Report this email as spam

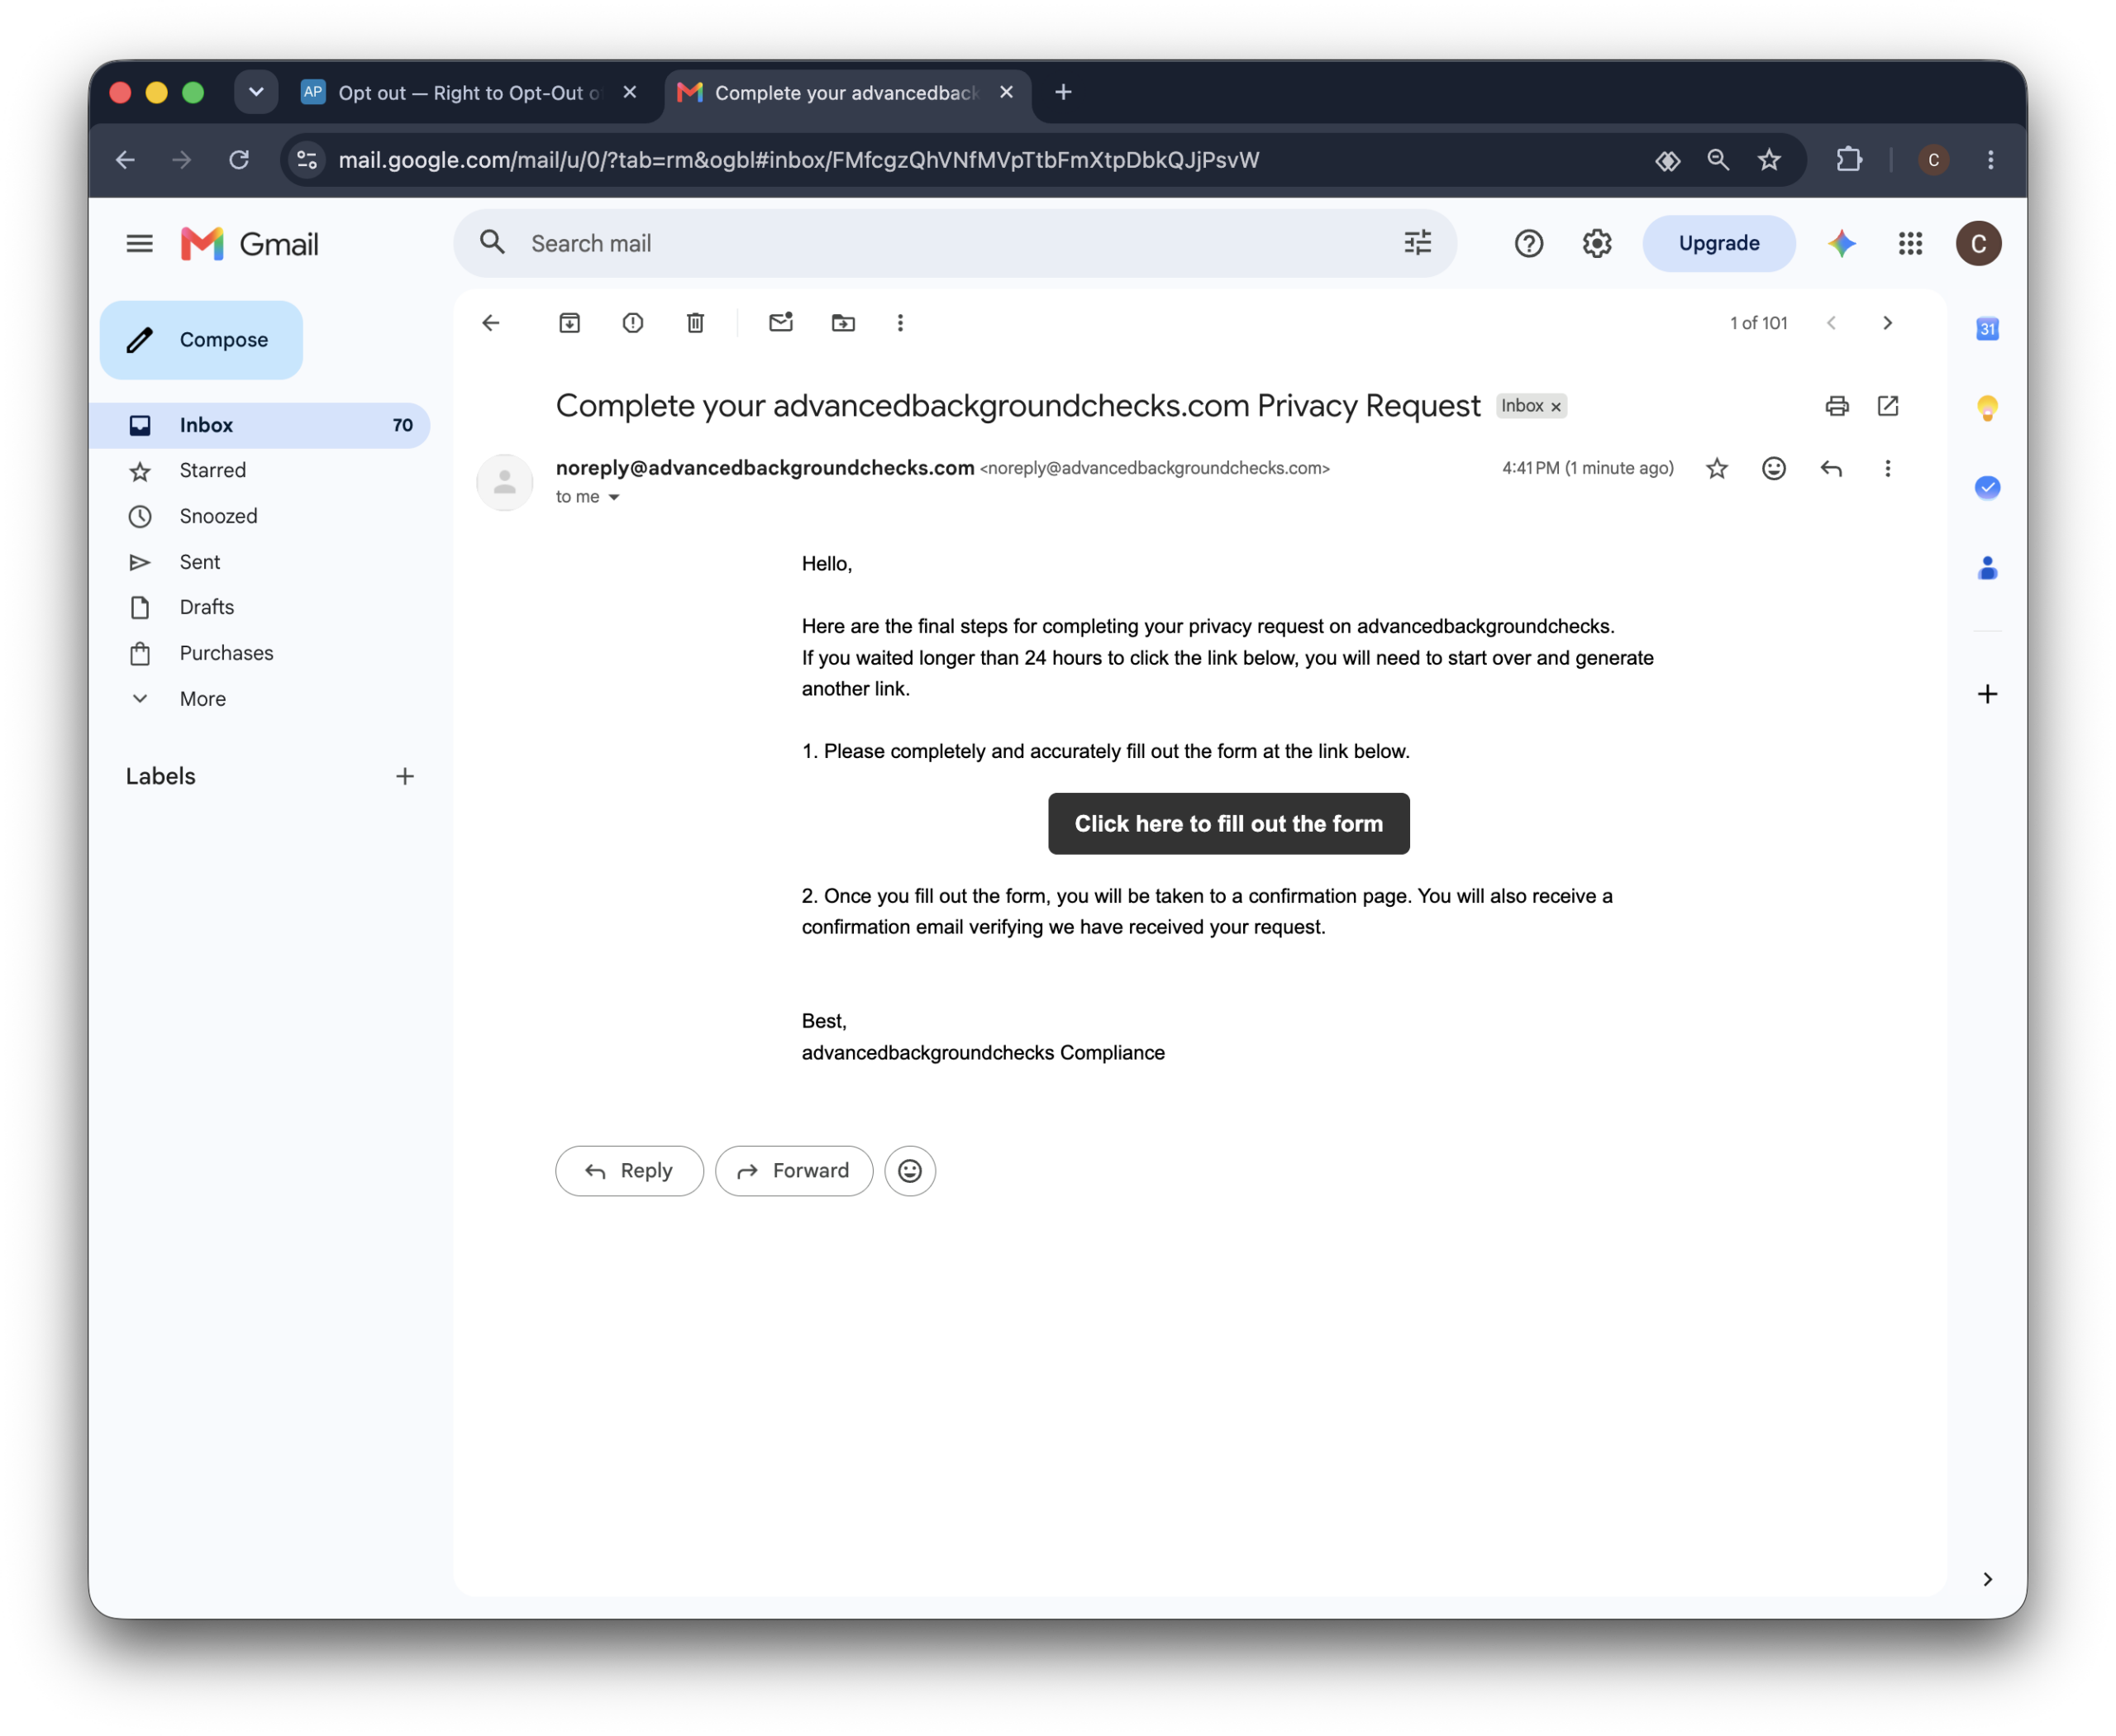click(632, 323)
